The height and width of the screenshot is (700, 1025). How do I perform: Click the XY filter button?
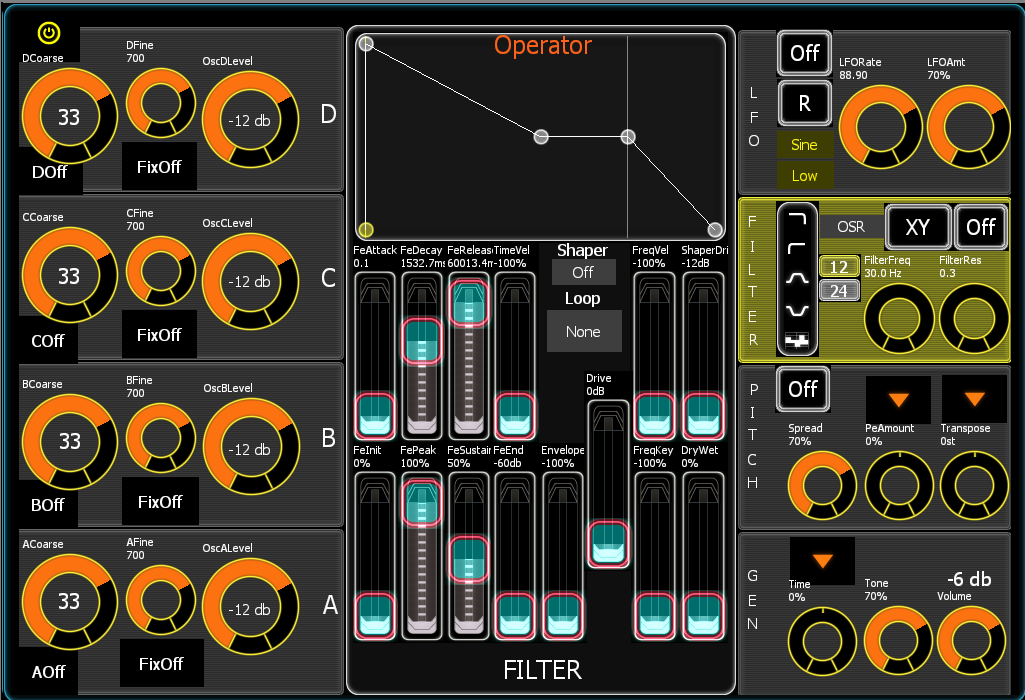point(917,227)
